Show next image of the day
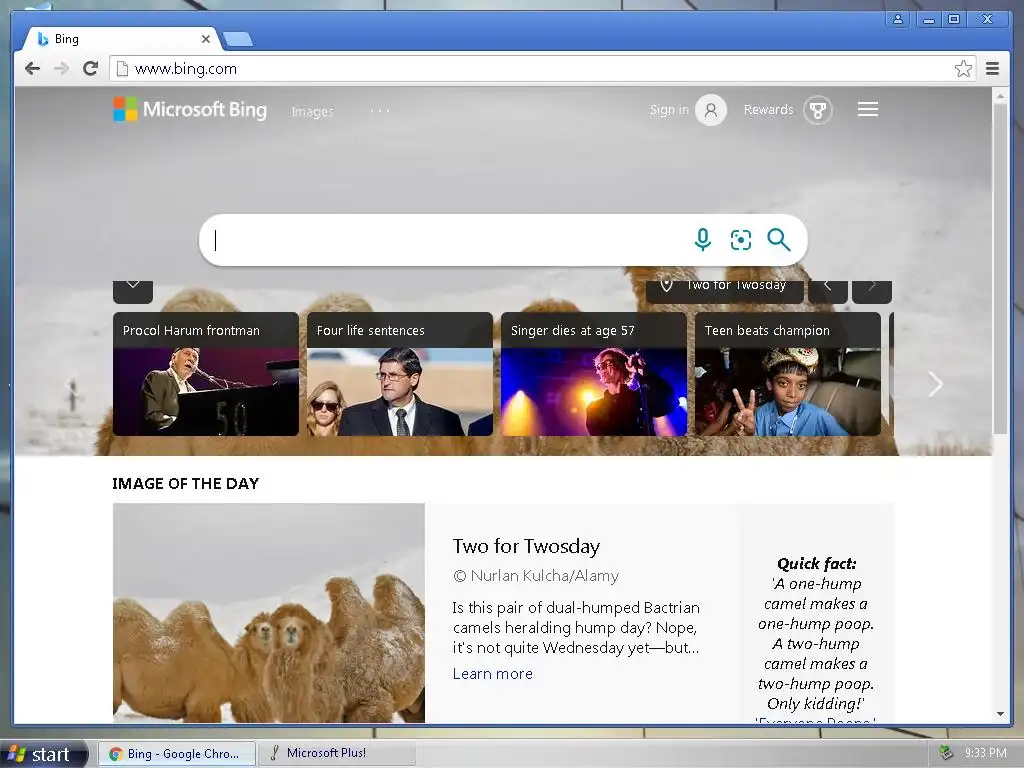The height and width of the screenshot is (768, 1024). [872, 291]
